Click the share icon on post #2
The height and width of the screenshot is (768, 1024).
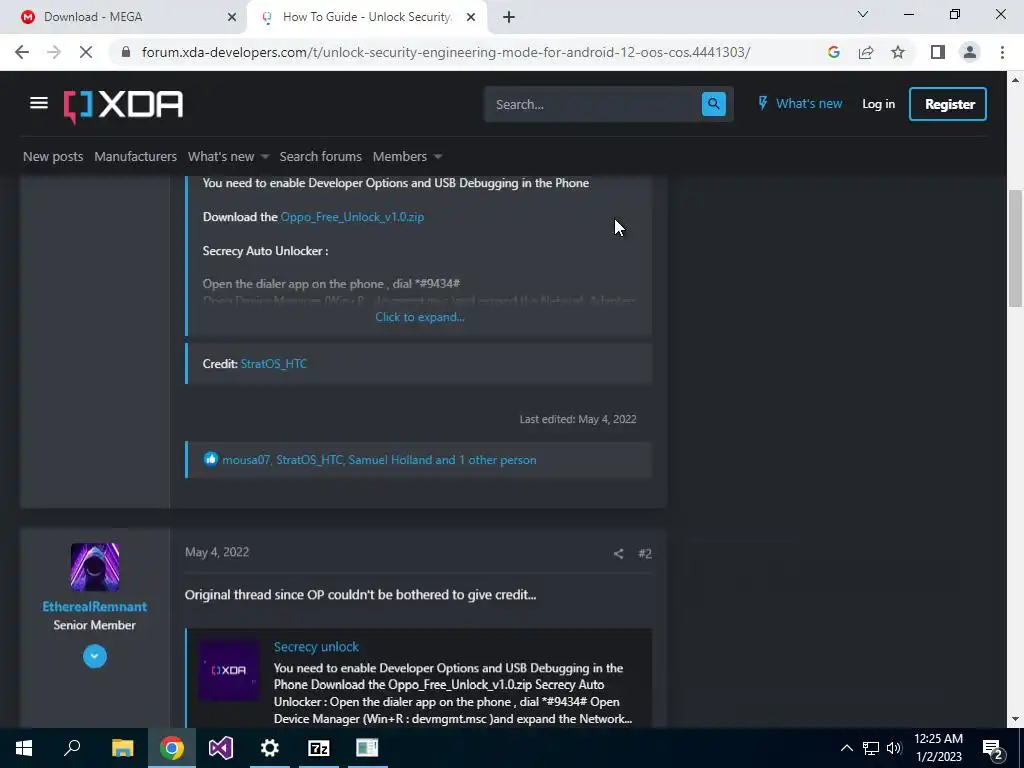[618, 554]
